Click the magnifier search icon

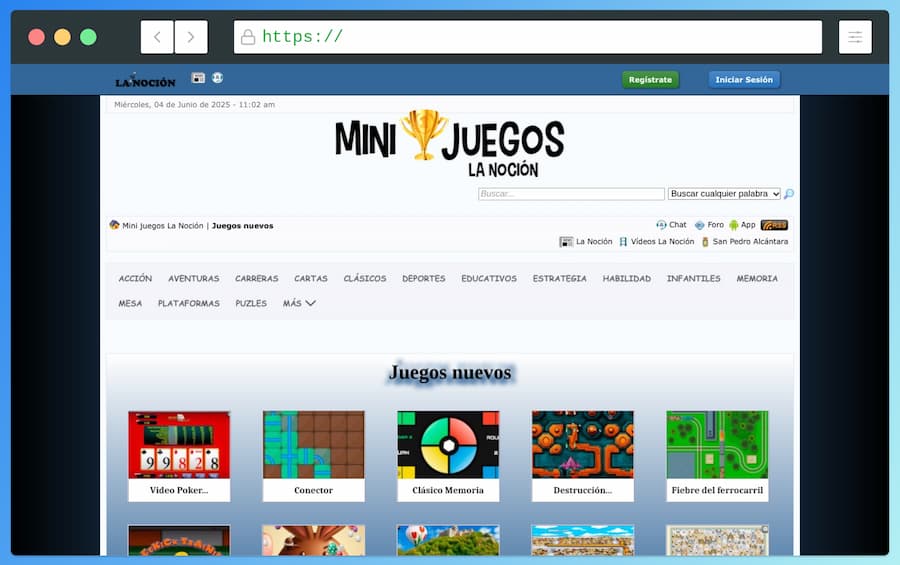coord(789,194)
